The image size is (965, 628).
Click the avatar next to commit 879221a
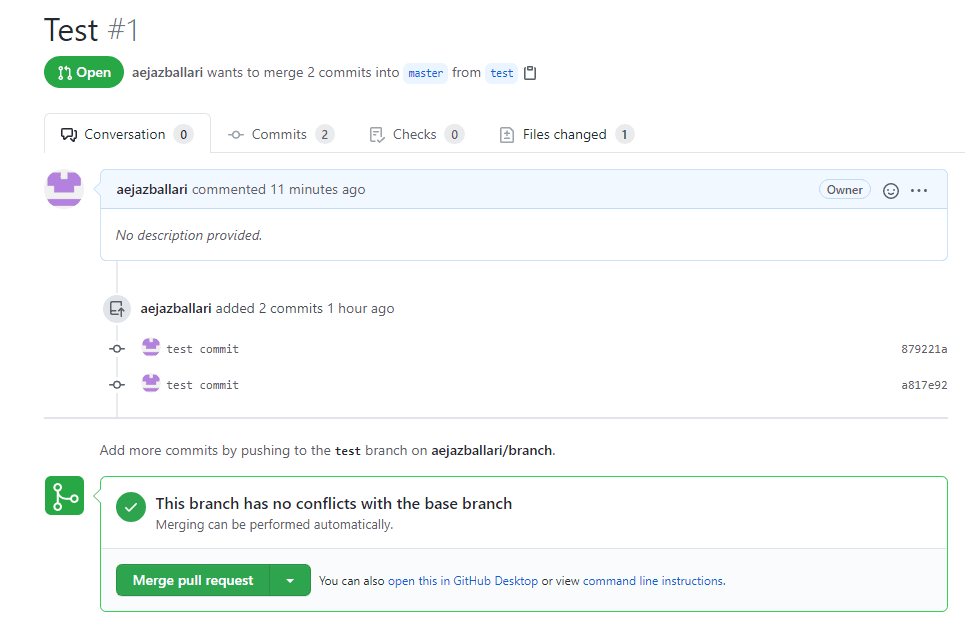[x=151, y=348]
